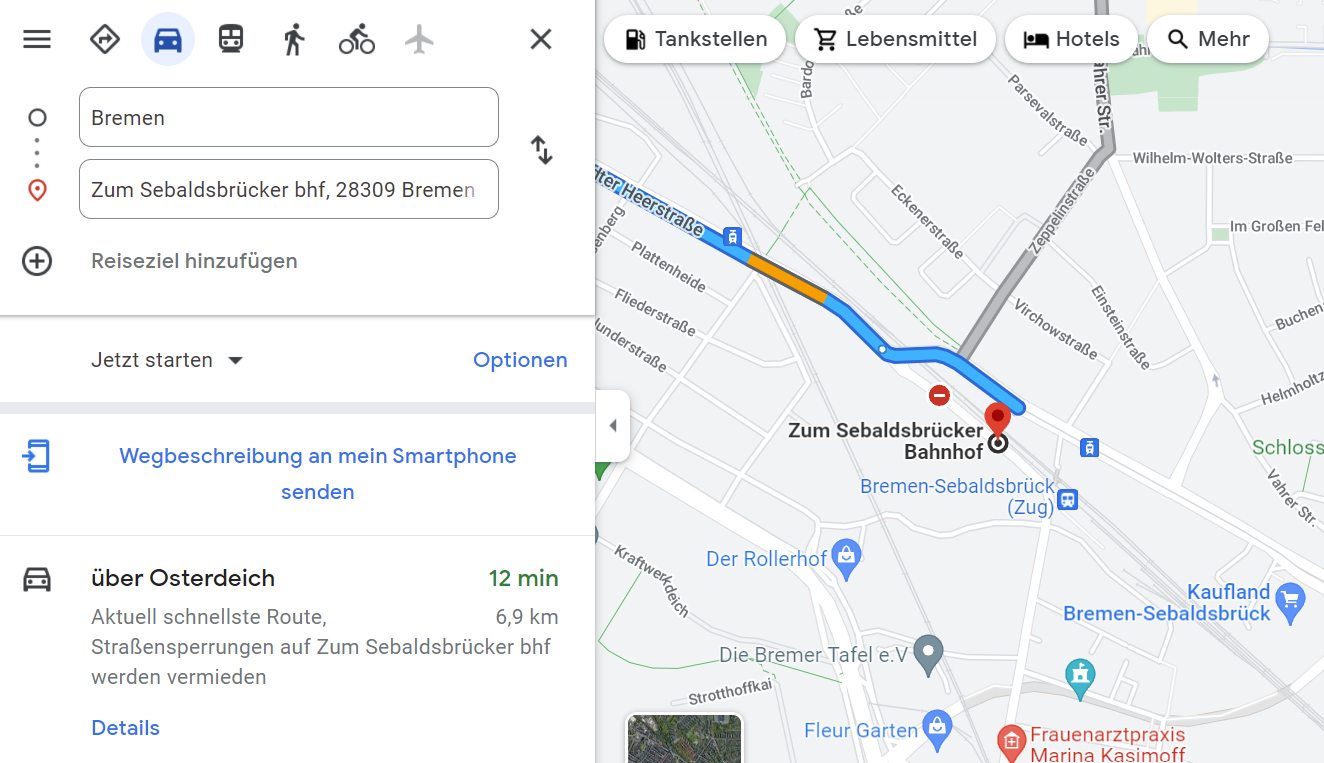The width and height of the screenshot is (1324, 763).
Task: Open the Mehr search chip
Action: [1208, 40]
